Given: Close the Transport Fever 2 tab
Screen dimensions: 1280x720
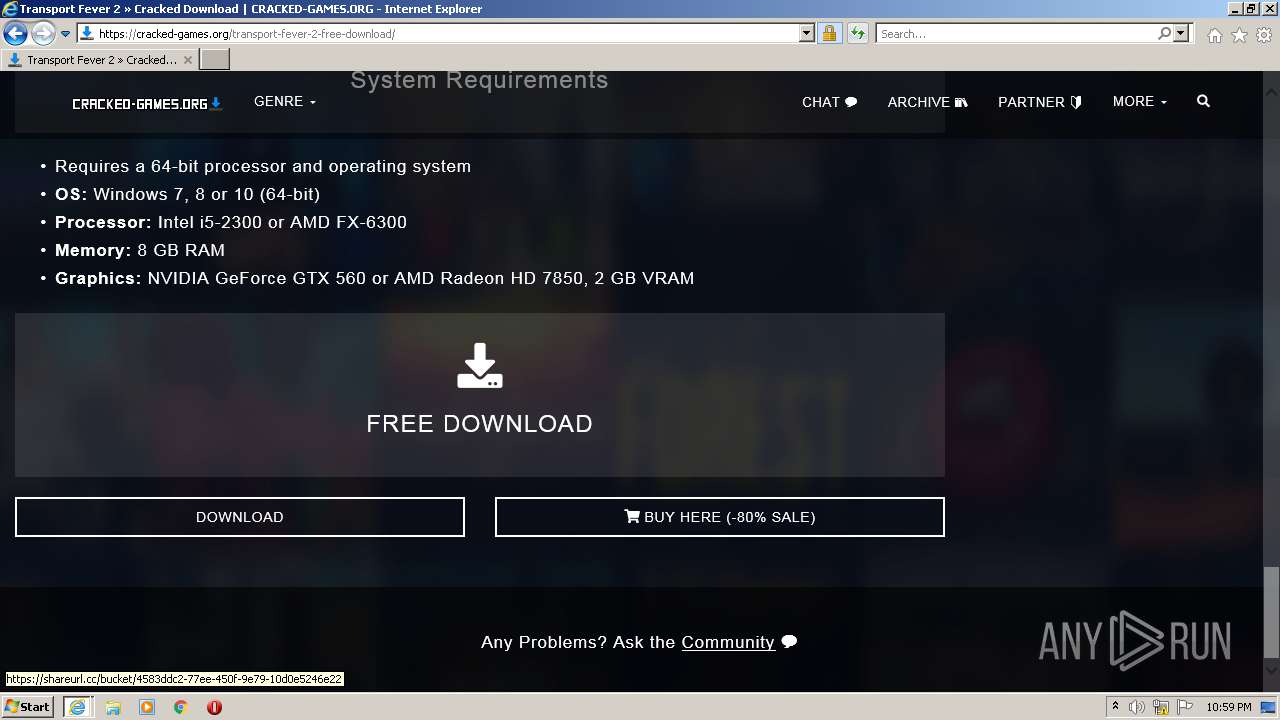Looking at the screenshot, I should (x=187, y=60).
